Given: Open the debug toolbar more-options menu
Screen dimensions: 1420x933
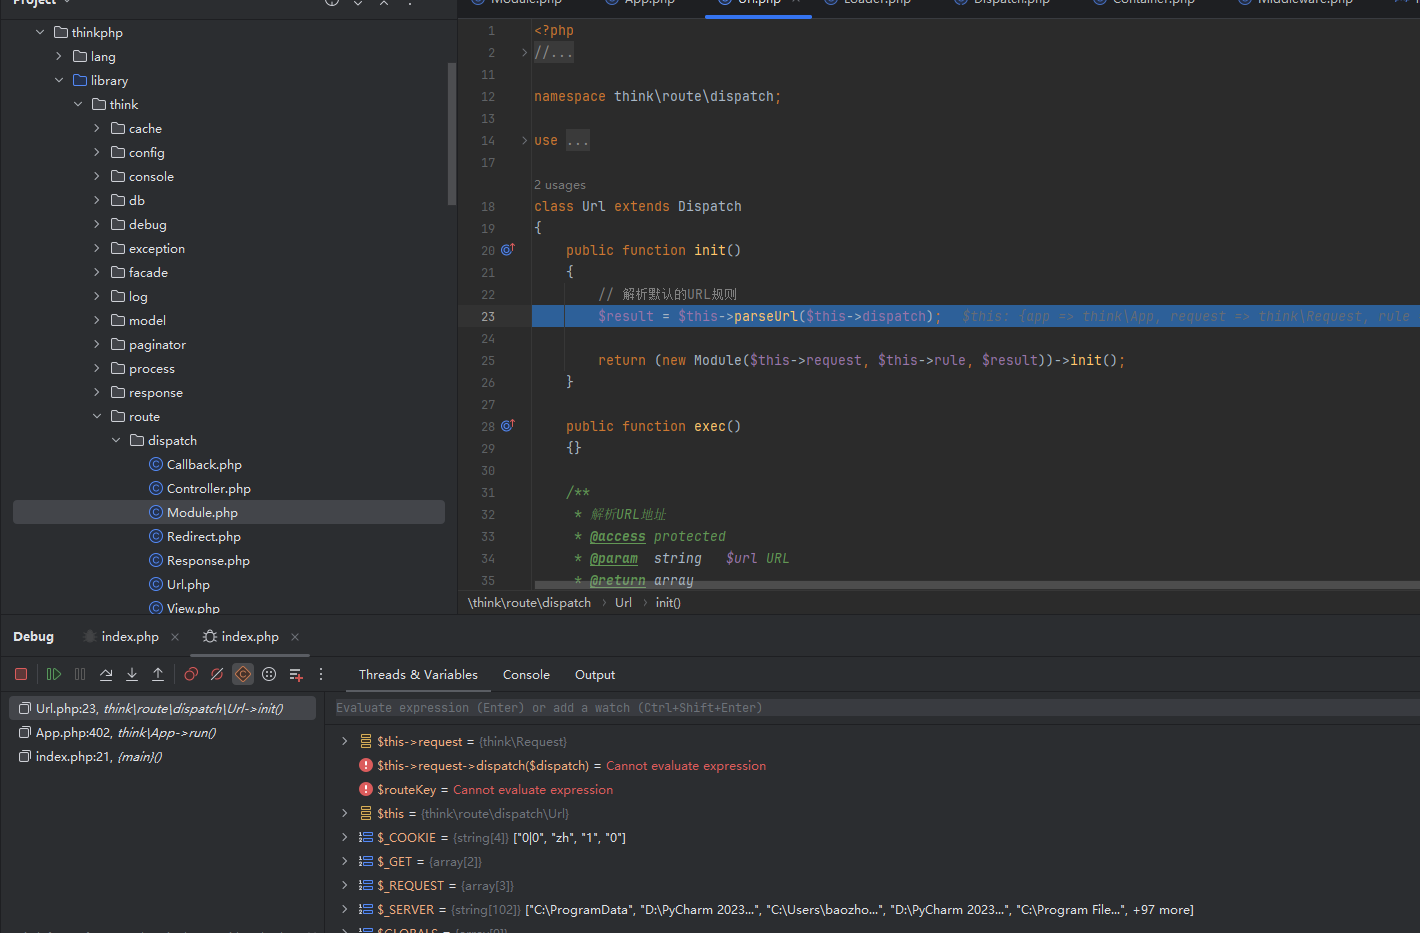Looking at the screenshot, I should click(321, 674).
